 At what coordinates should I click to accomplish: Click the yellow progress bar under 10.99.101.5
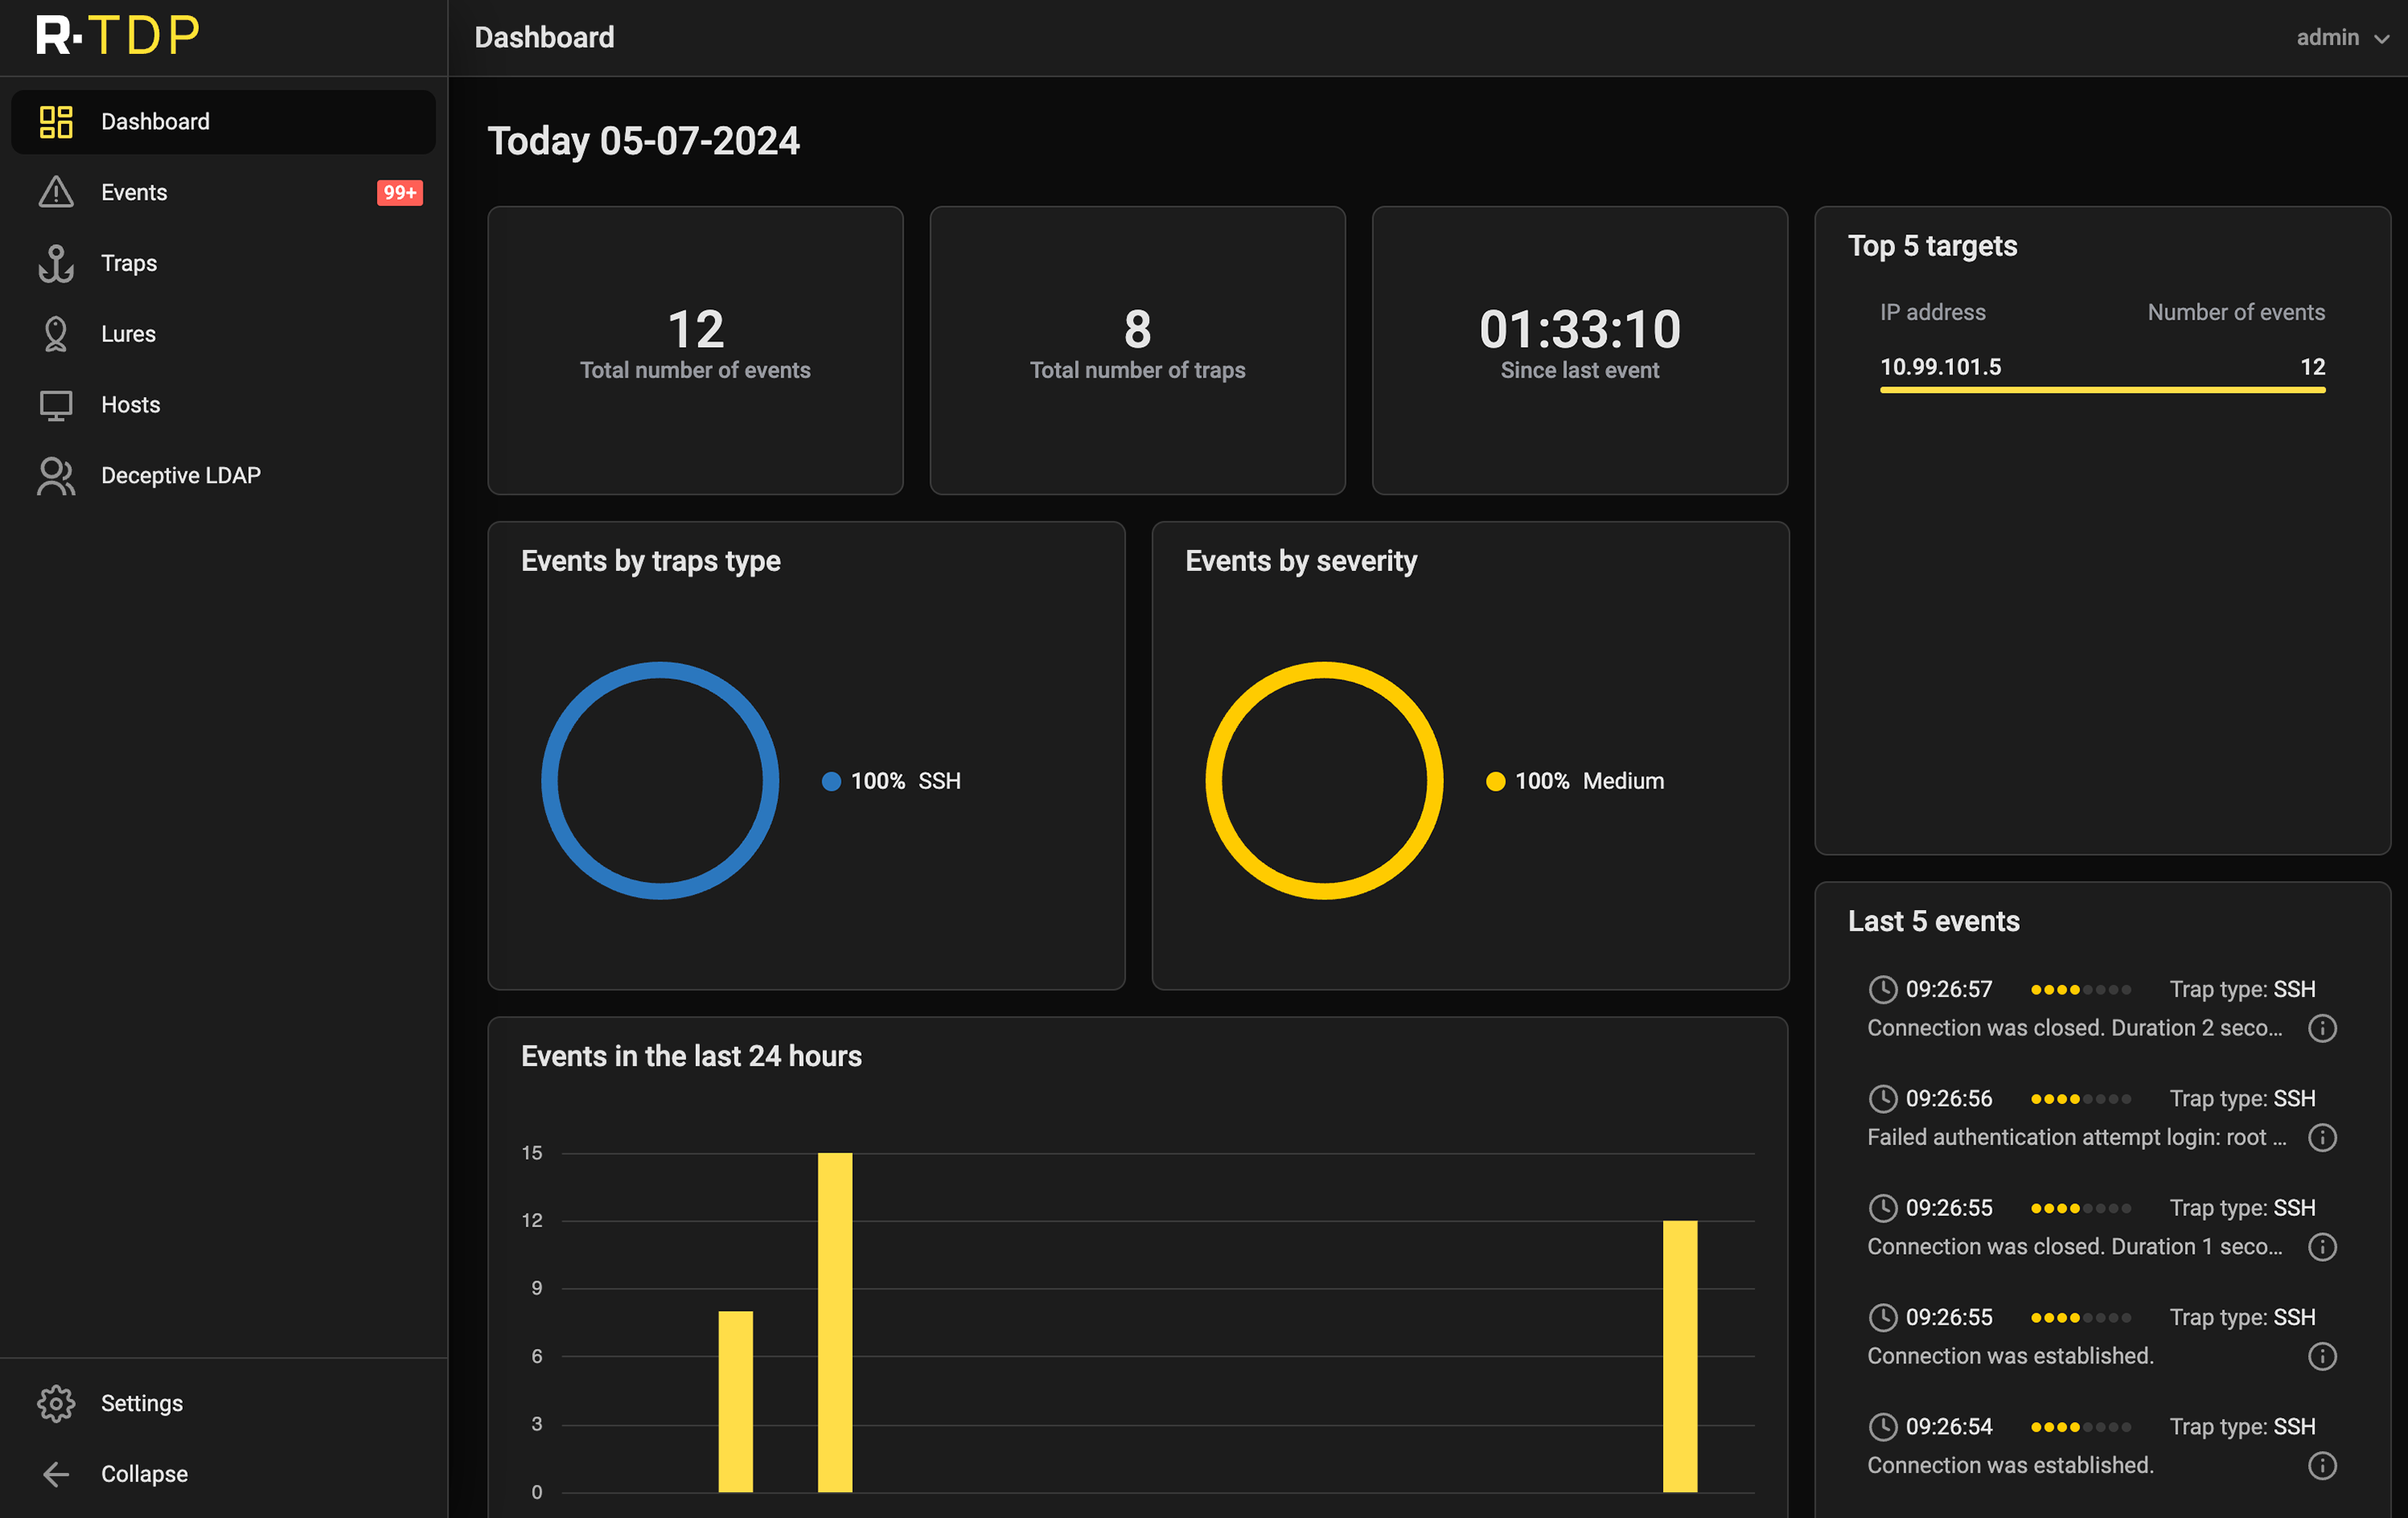2102,390
